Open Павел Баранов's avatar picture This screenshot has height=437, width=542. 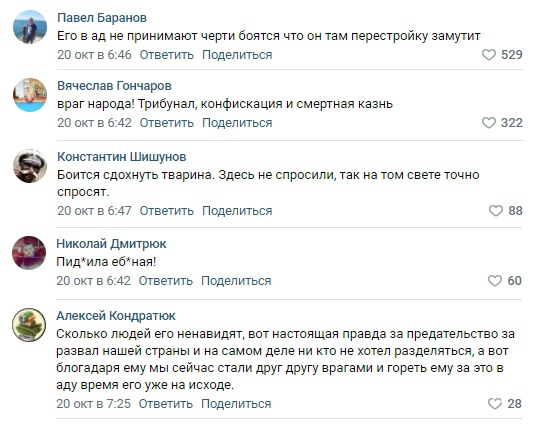[30, 27]
